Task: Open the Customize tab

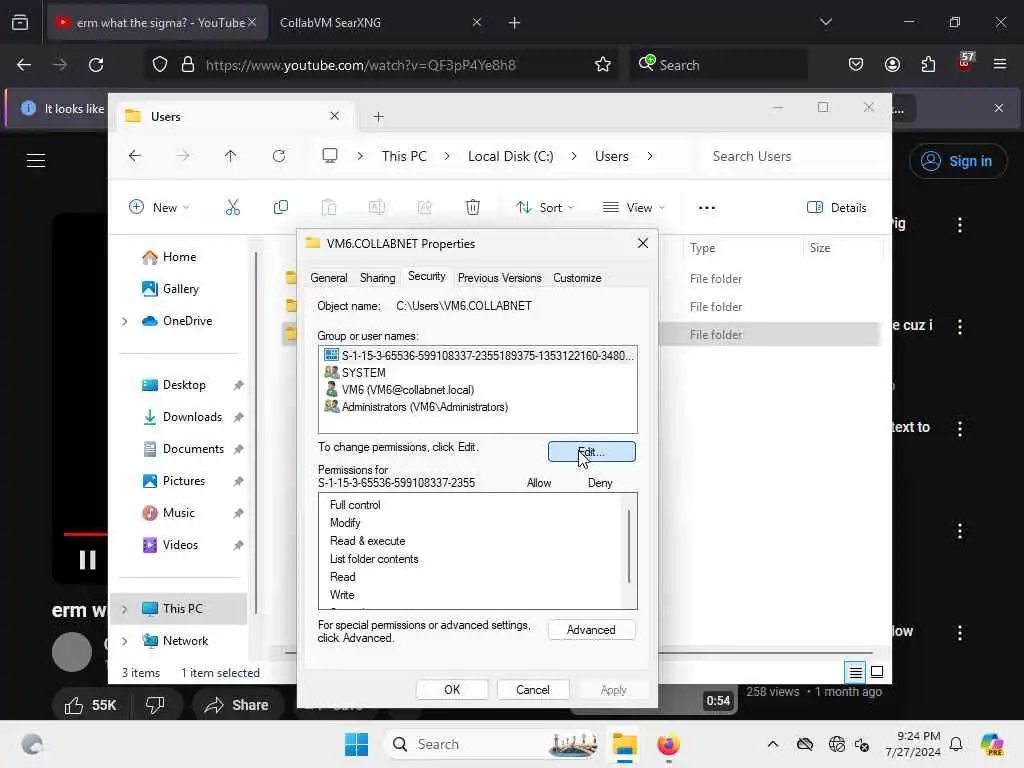Action: [x=577, y=278]
